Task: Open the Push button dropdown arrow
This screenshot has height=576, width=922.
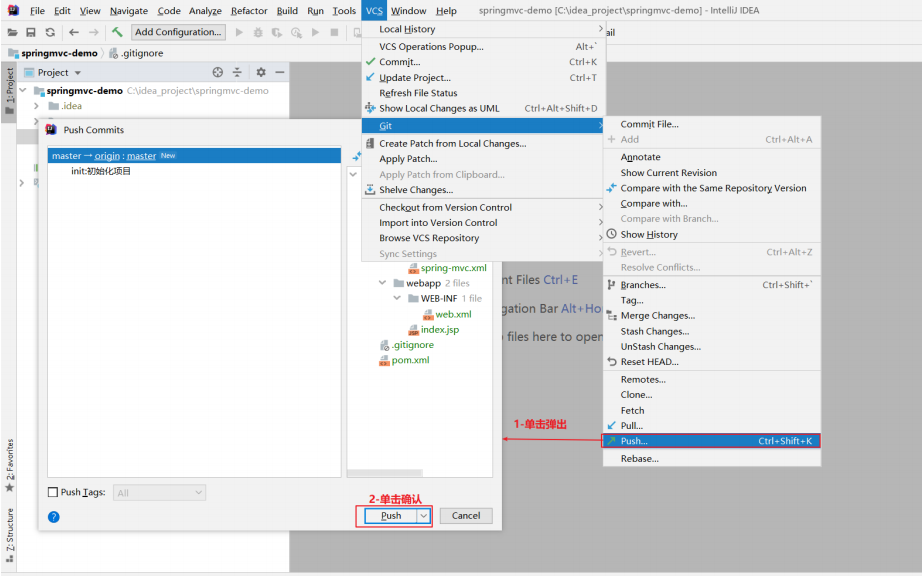Action: [423, 515]
